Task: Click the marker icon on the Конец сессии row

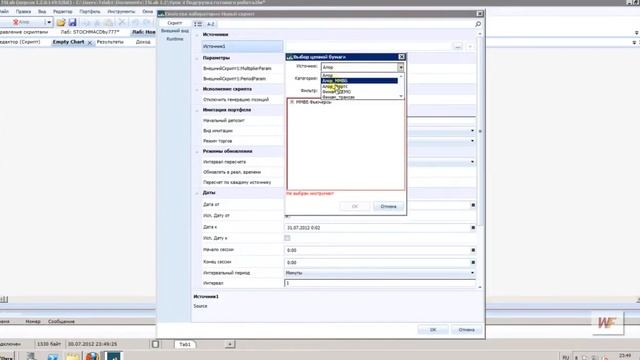Action: pos(473,262)
